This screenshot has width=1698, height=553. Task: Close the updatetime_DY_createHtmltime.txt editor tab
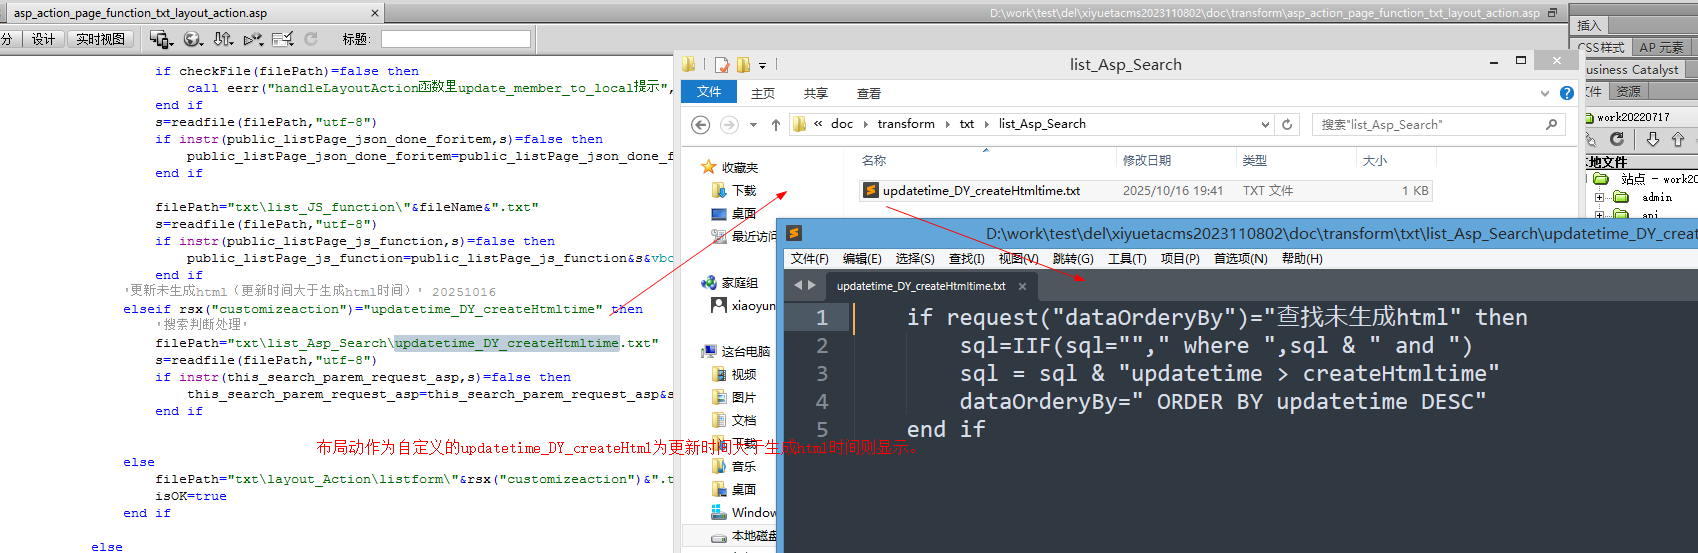pyautogui.click(x=1022, y=286)
